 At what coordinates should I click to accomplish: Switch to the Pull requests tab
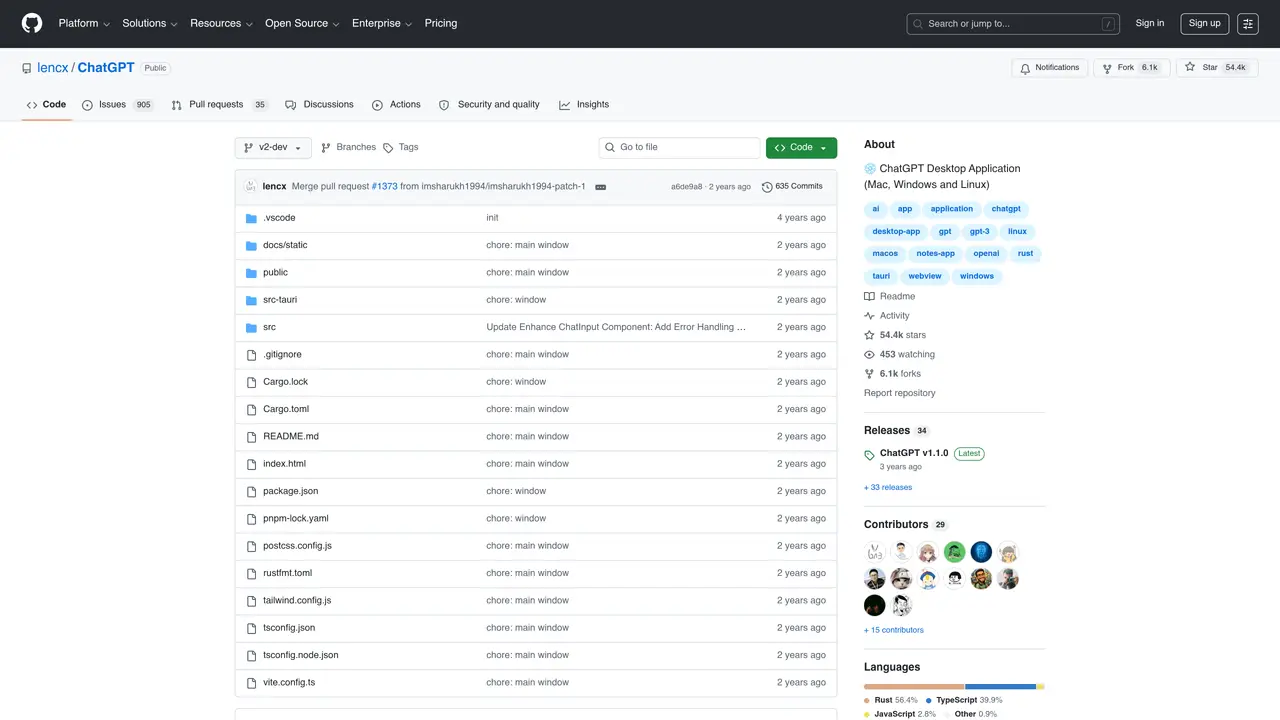click(x=219, y=105)
